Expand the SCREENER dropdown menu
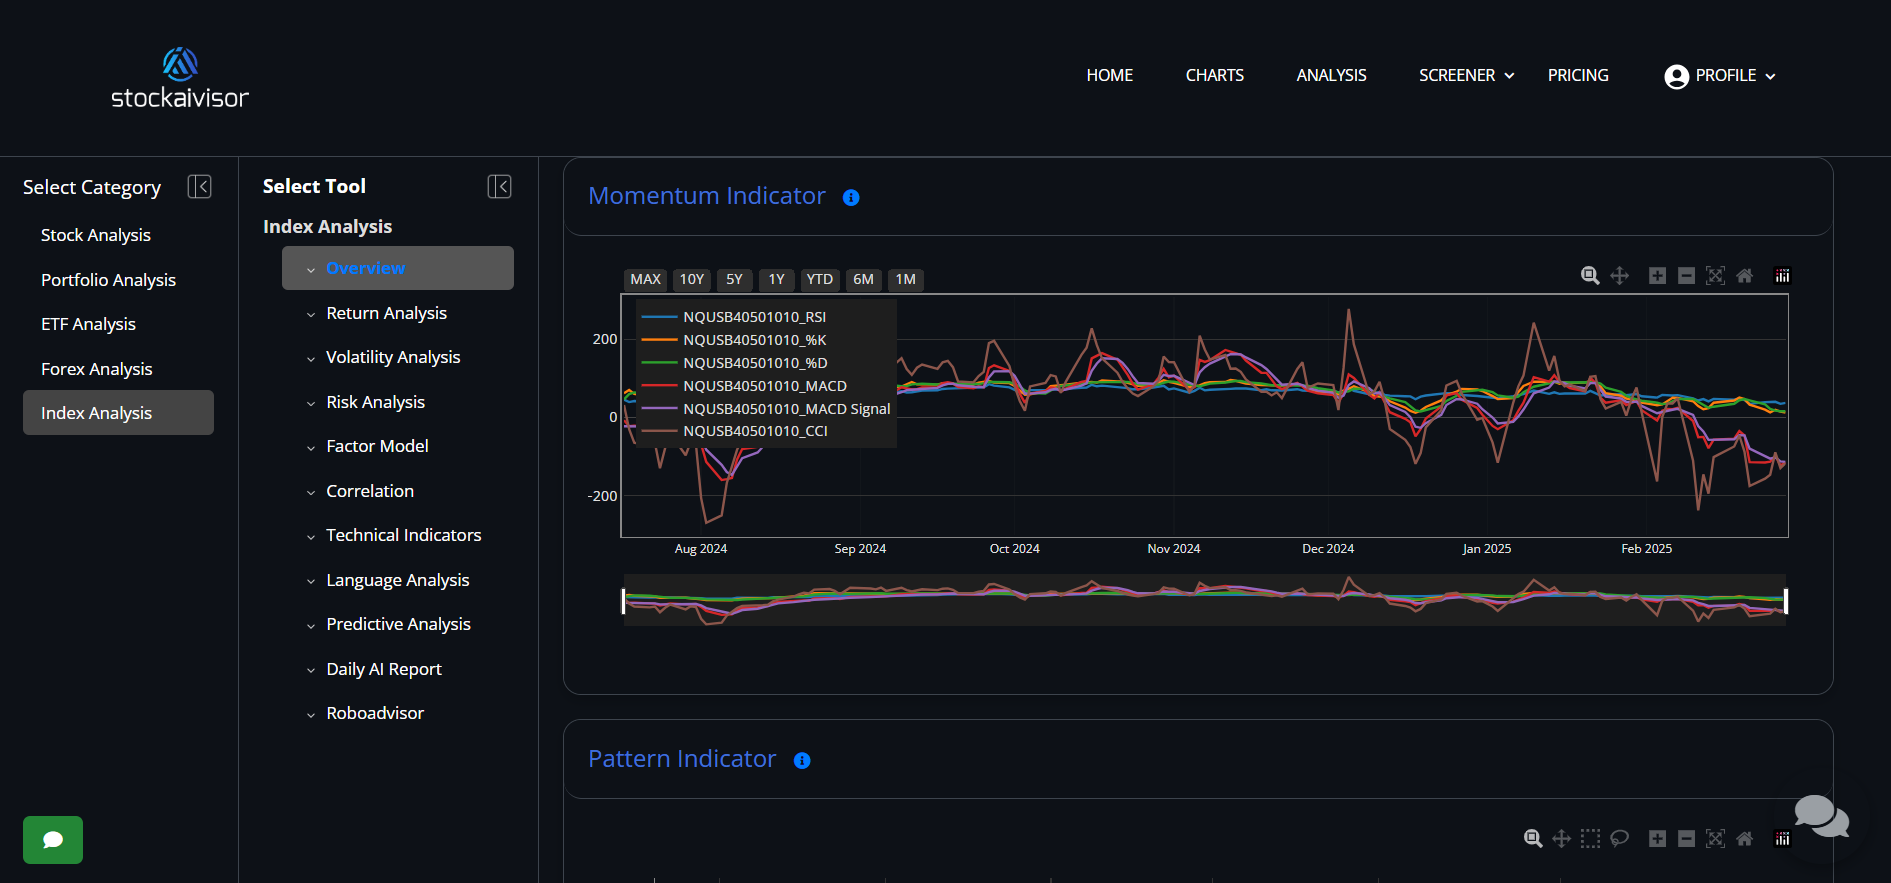Screen dimensions: 1891x883 1466,76
